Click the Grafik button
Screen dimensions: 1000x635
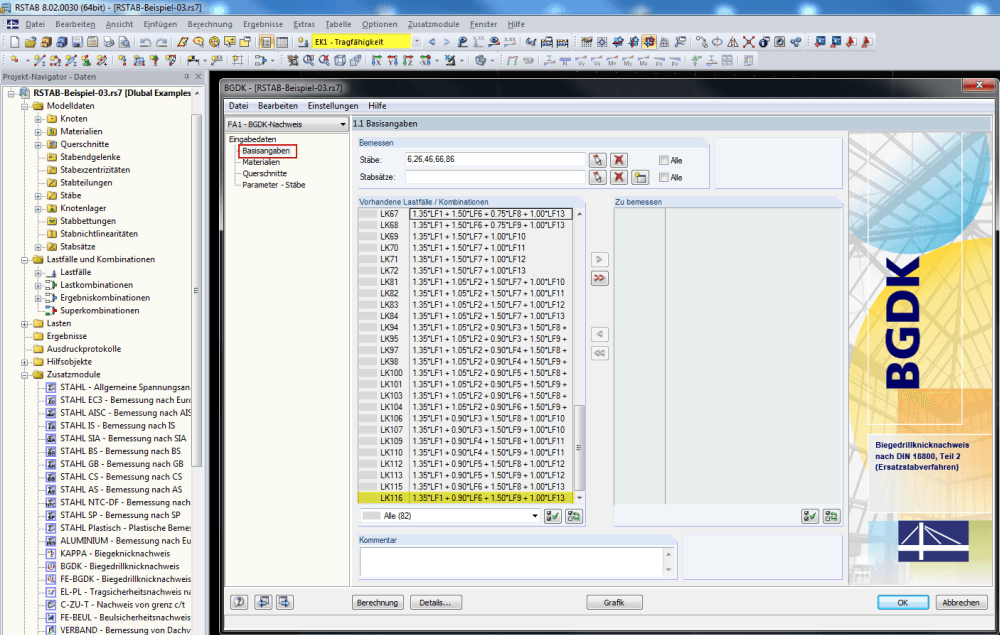614,602
